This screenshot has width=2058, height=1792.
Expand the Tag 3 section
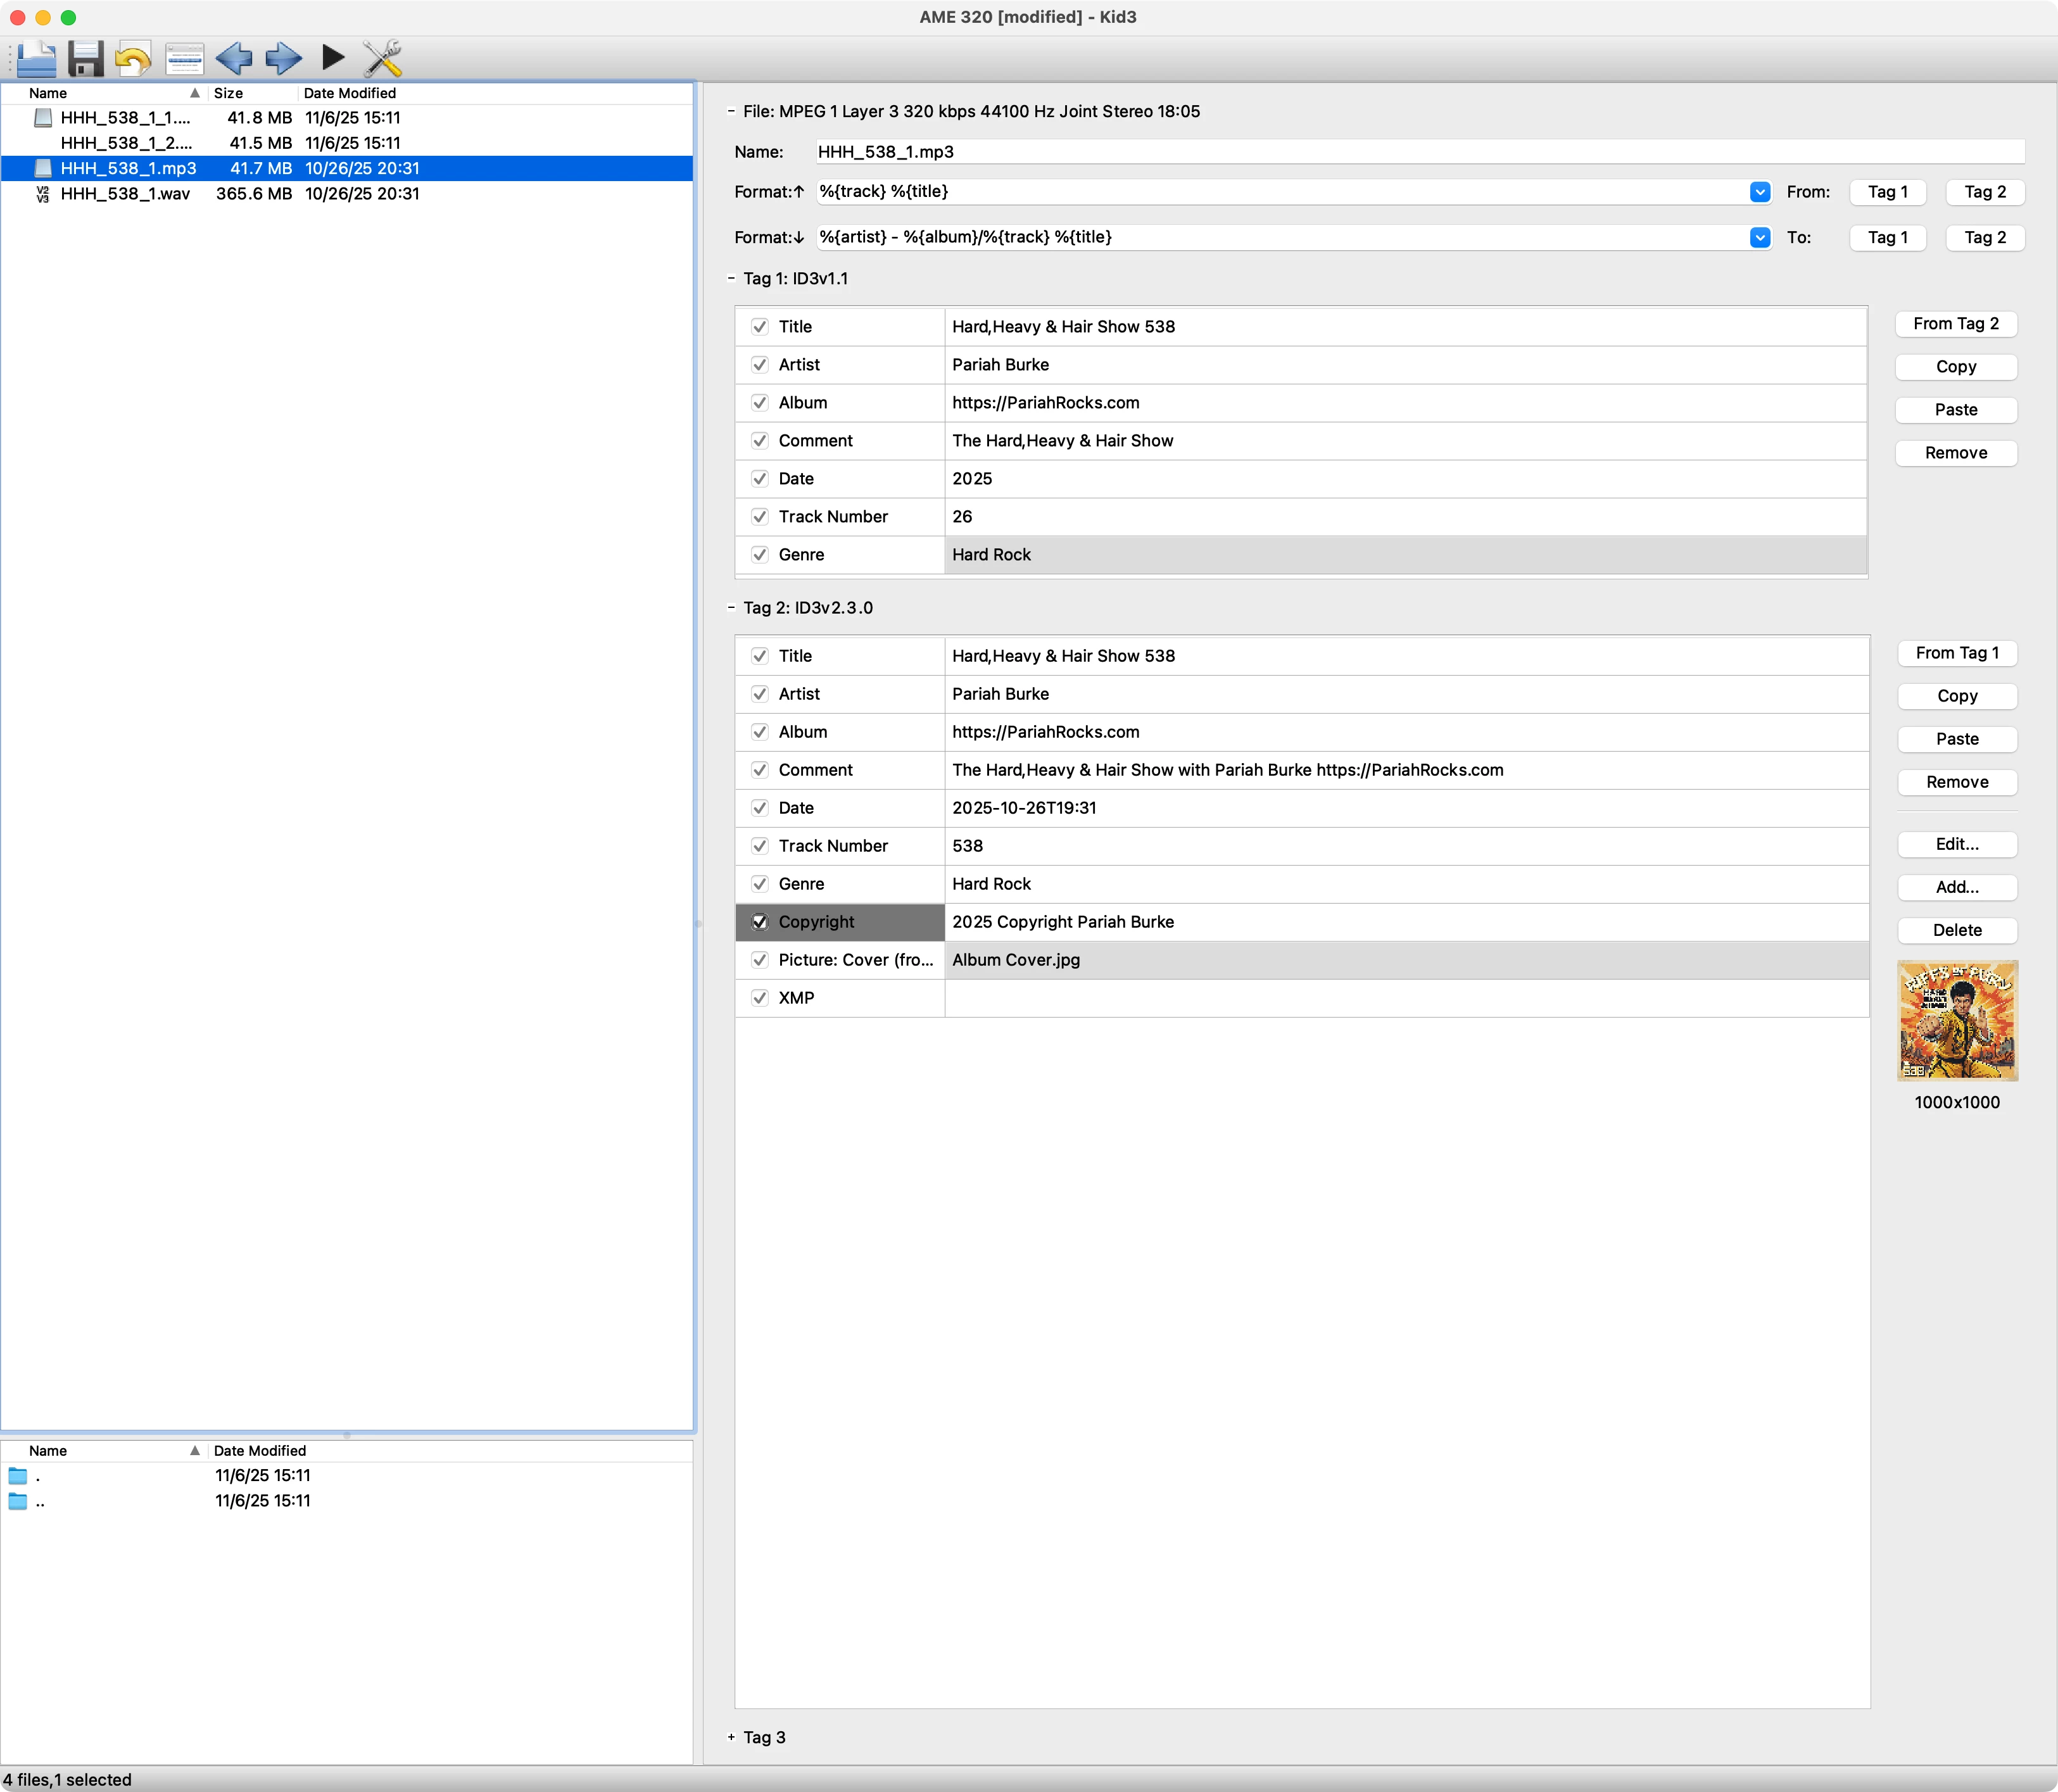pyautogui.click(x=731, y=1737)
